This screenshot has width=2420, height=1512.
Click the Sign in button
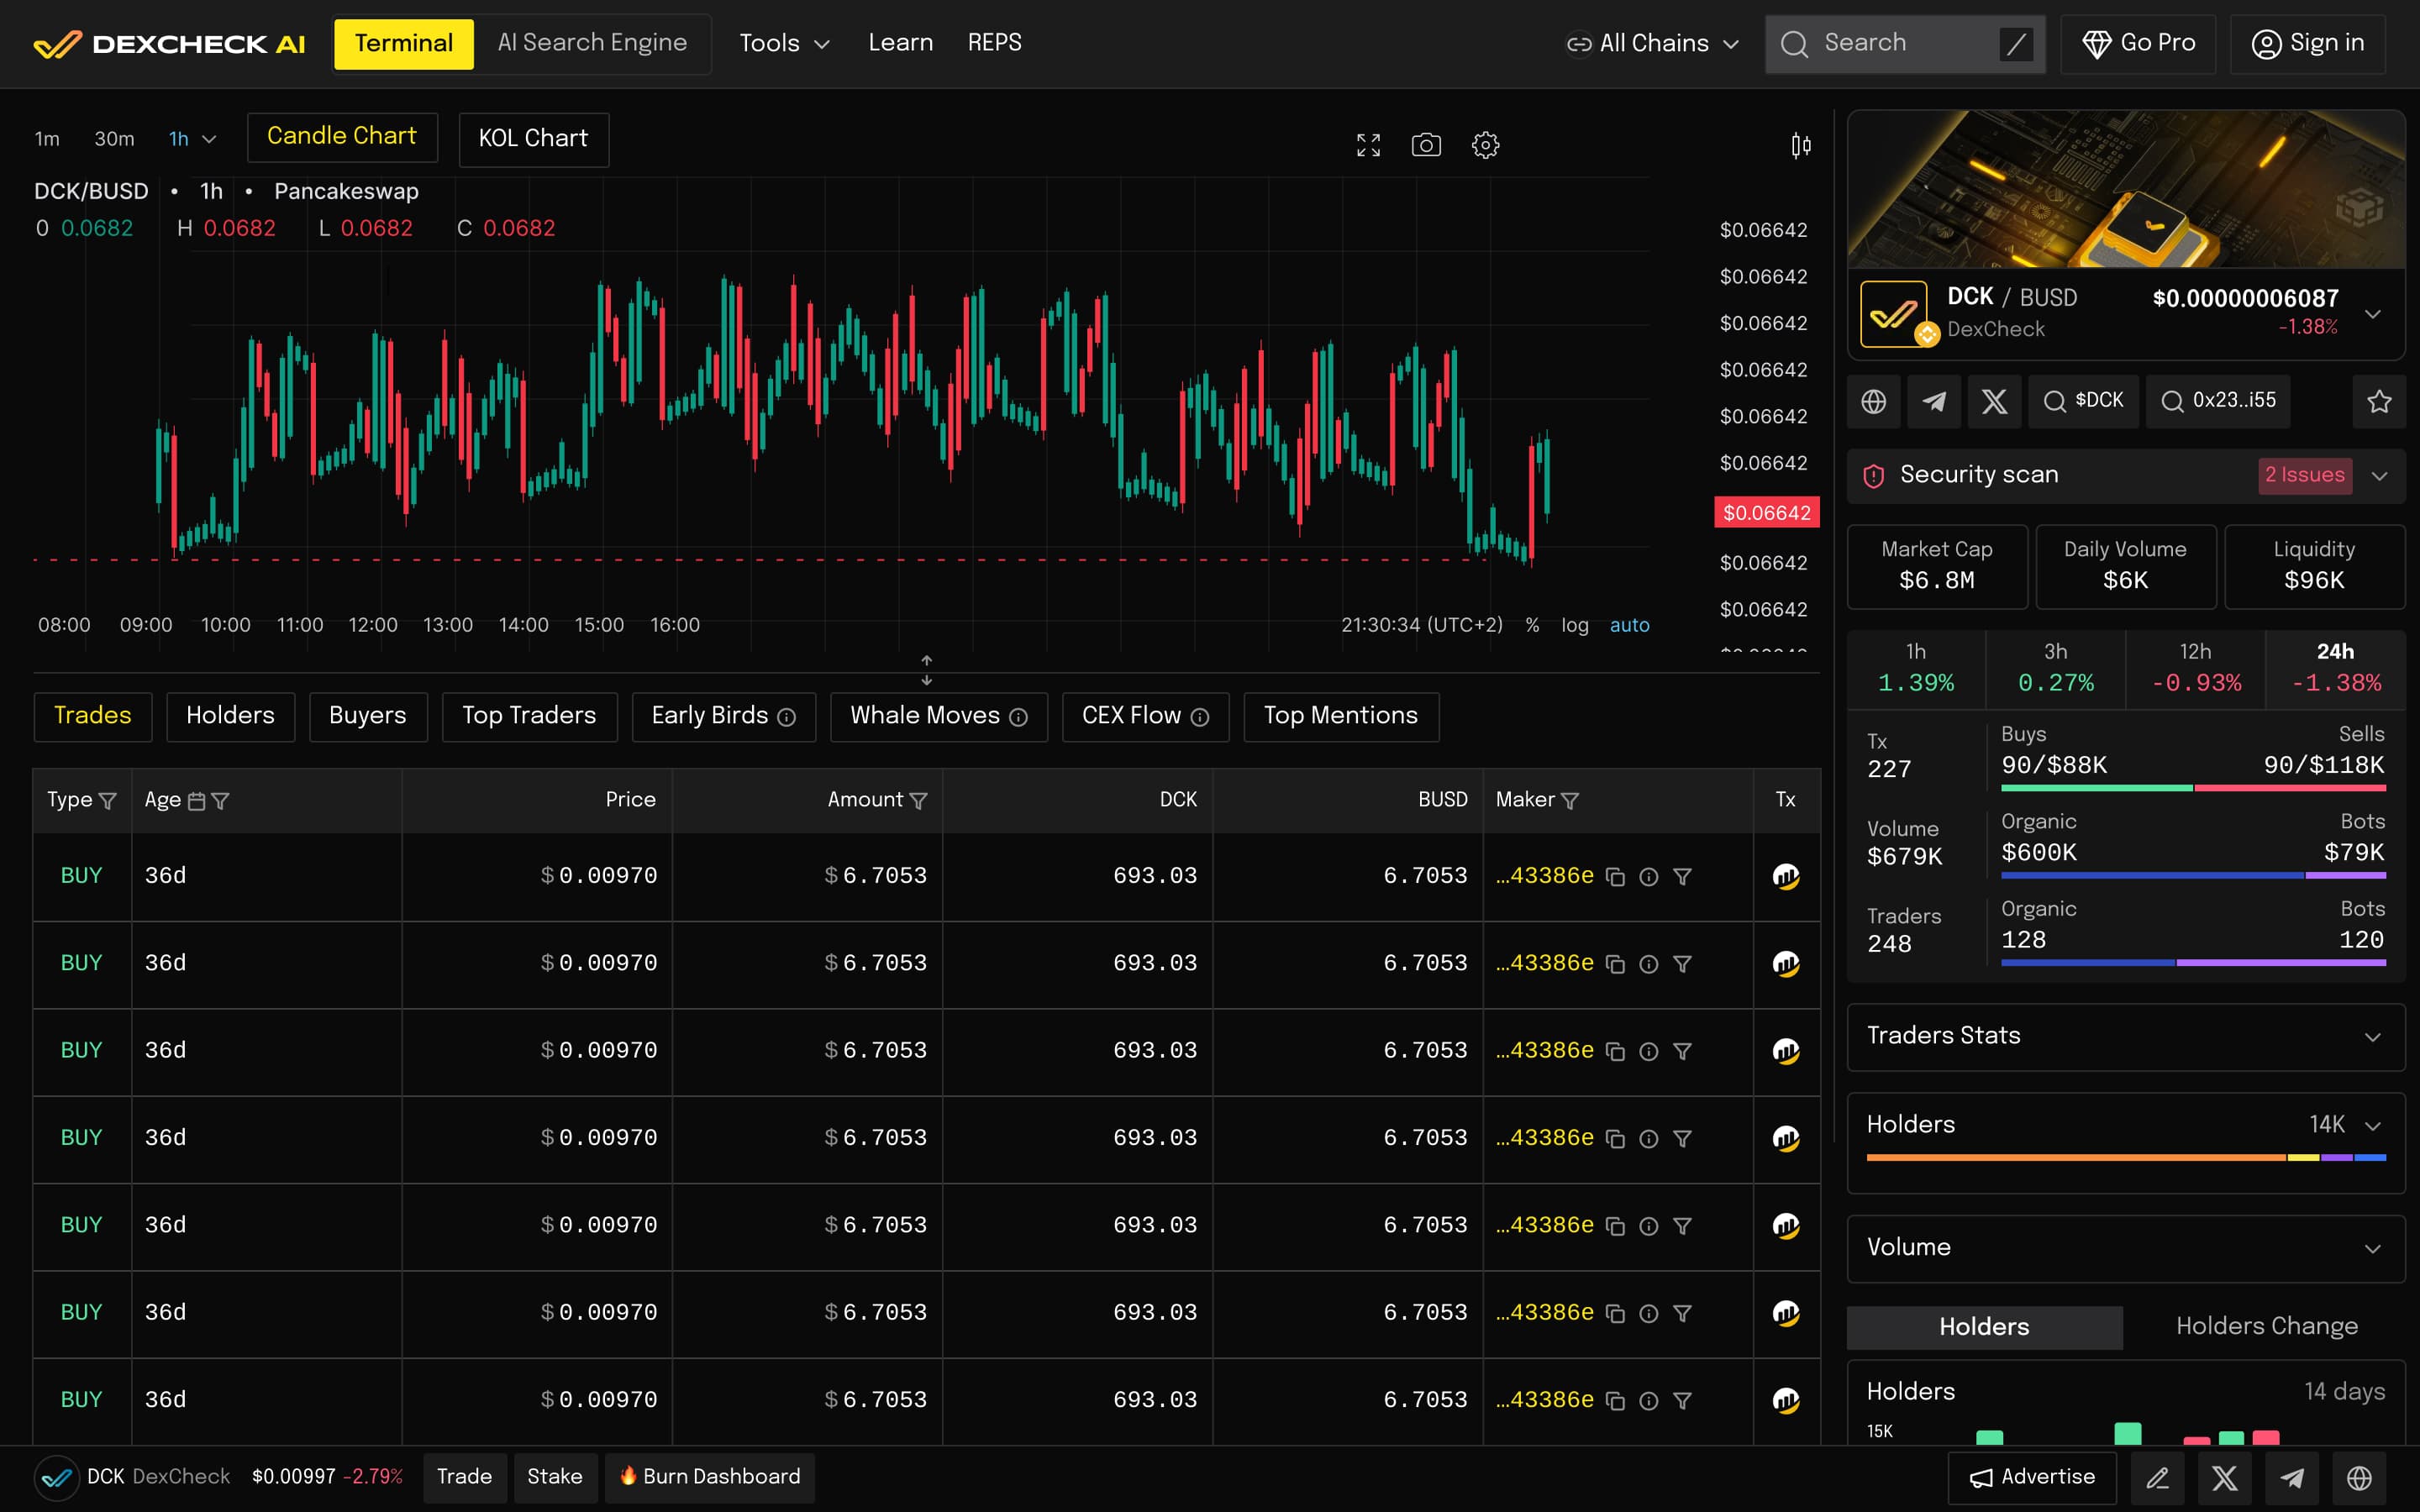2307,43
